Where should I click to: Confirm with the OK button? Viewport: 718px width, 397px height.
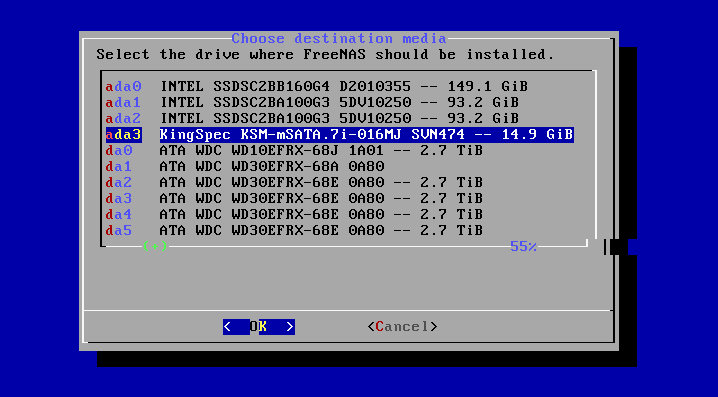tap(259, 327)
